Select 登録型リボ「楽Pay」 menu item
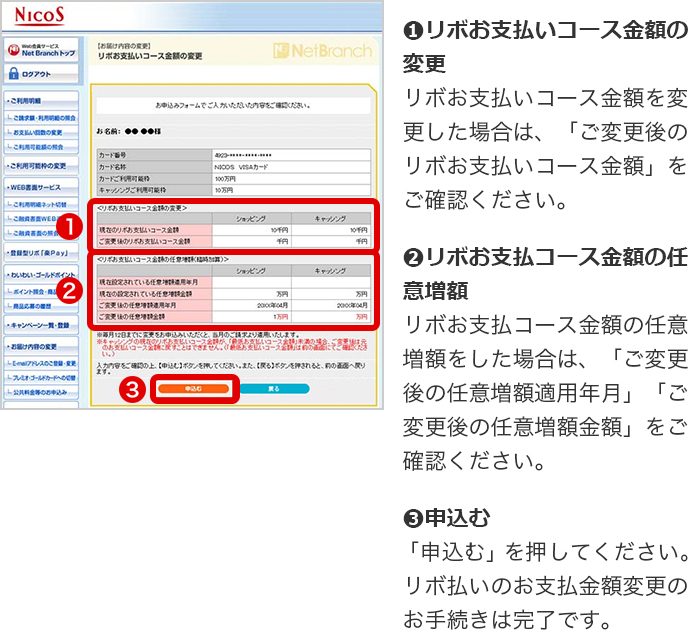 [40, 253]
